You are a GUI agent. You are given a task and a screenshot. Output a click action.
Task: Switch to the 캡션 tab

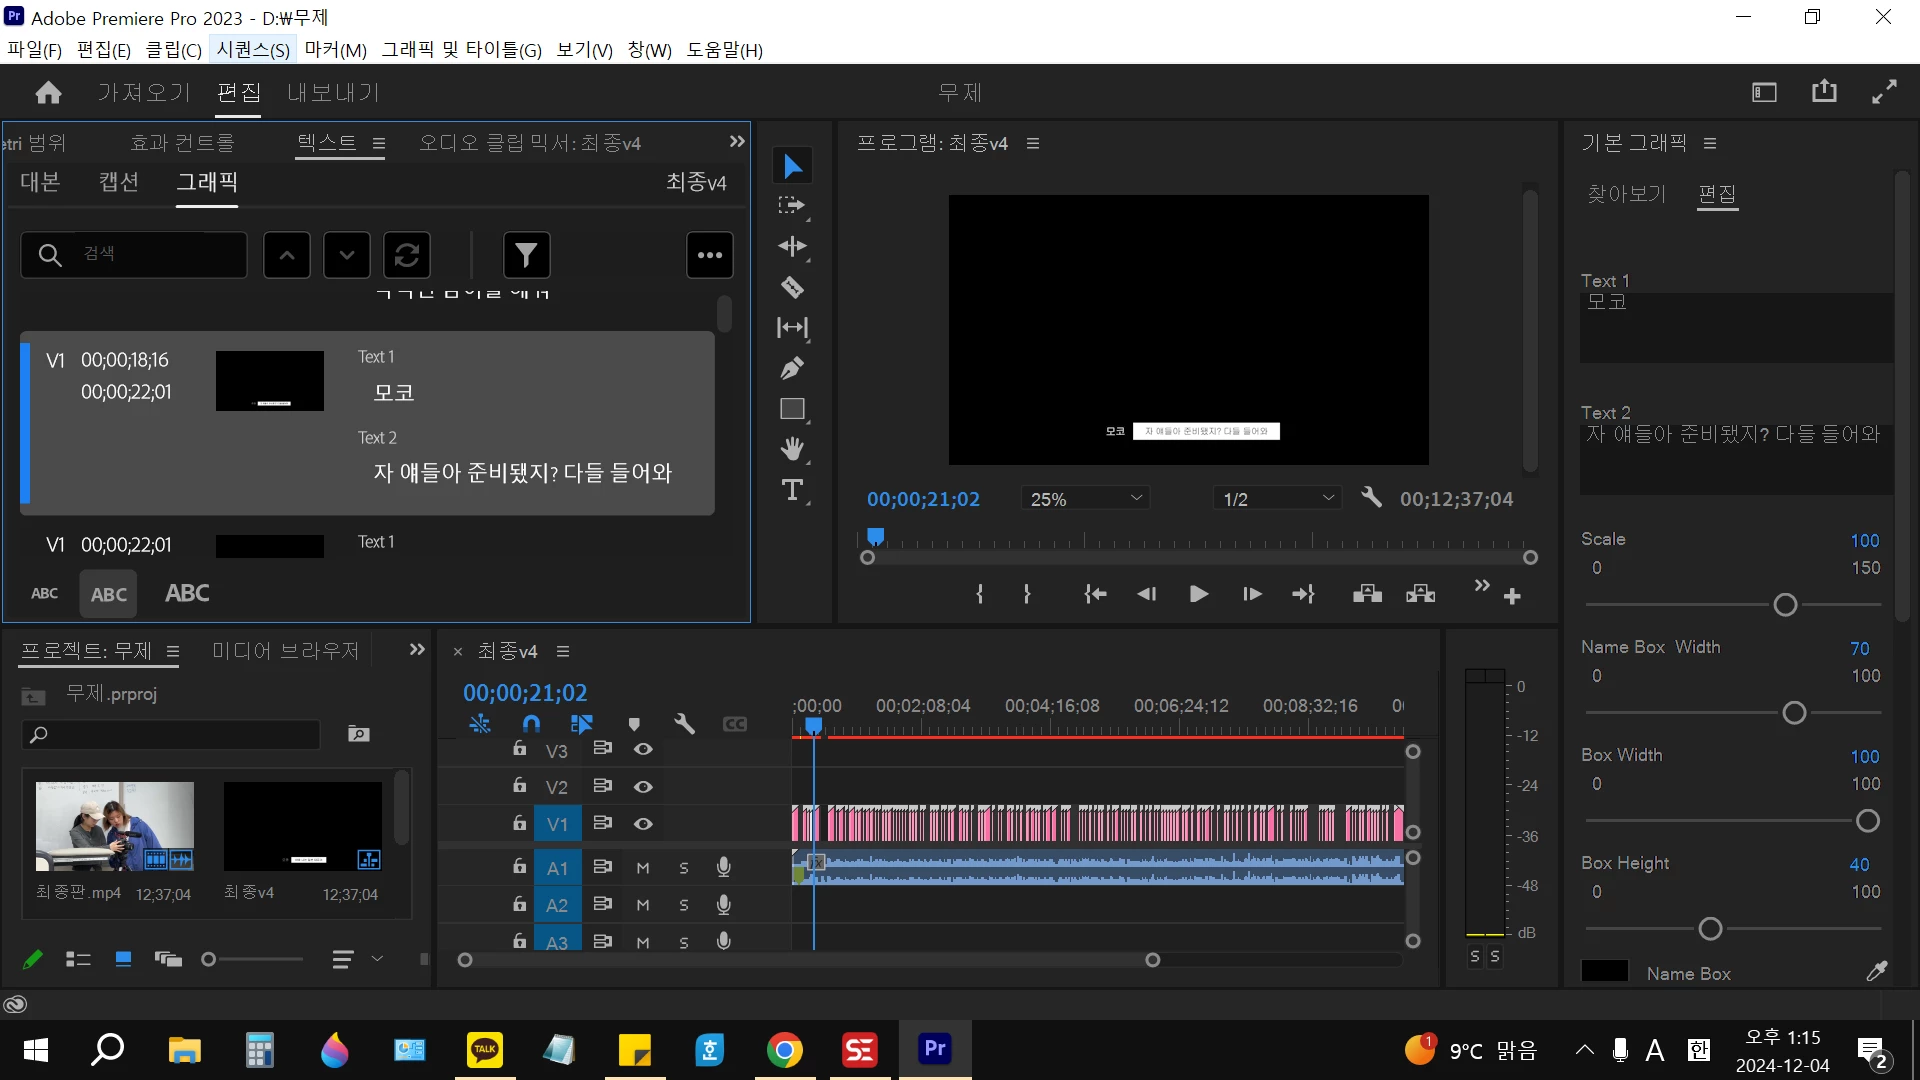(x=118, y=182)
